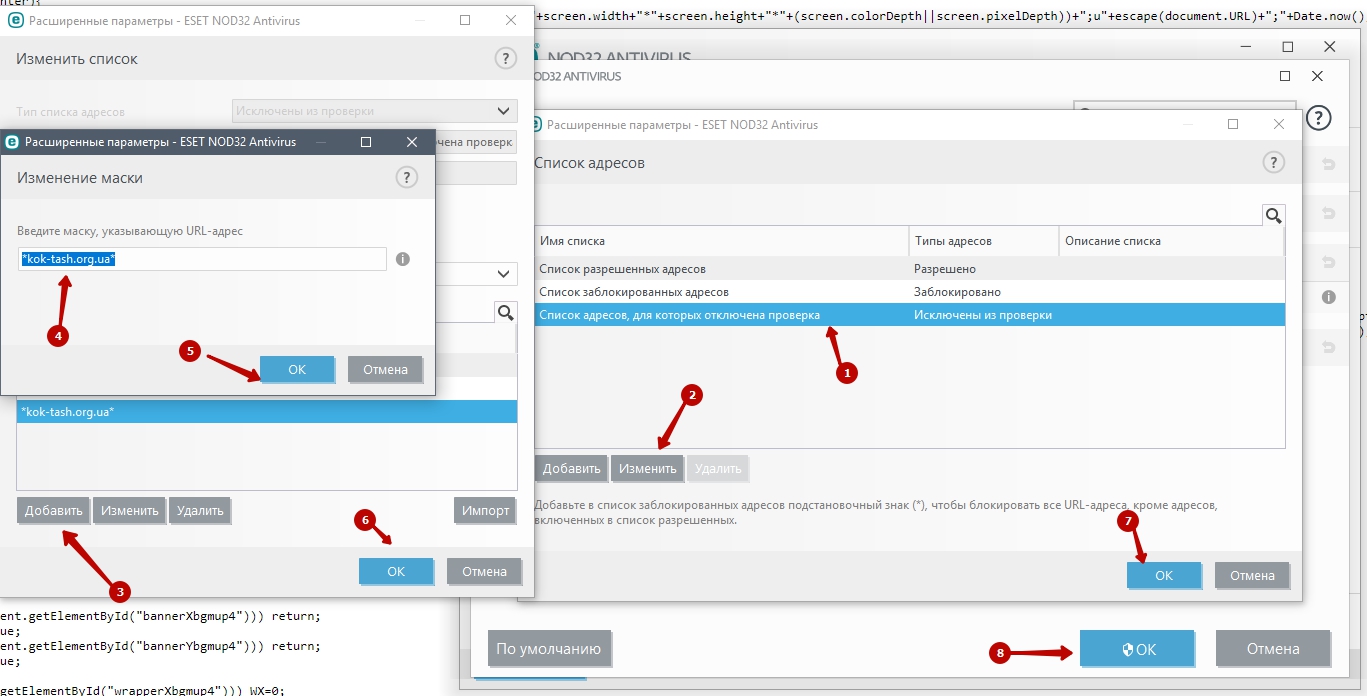The height and width of the screenshot is (696, 1367).
Task: Expand the dropdown chevron below the mask dialog
Action: tap(503, 273)
